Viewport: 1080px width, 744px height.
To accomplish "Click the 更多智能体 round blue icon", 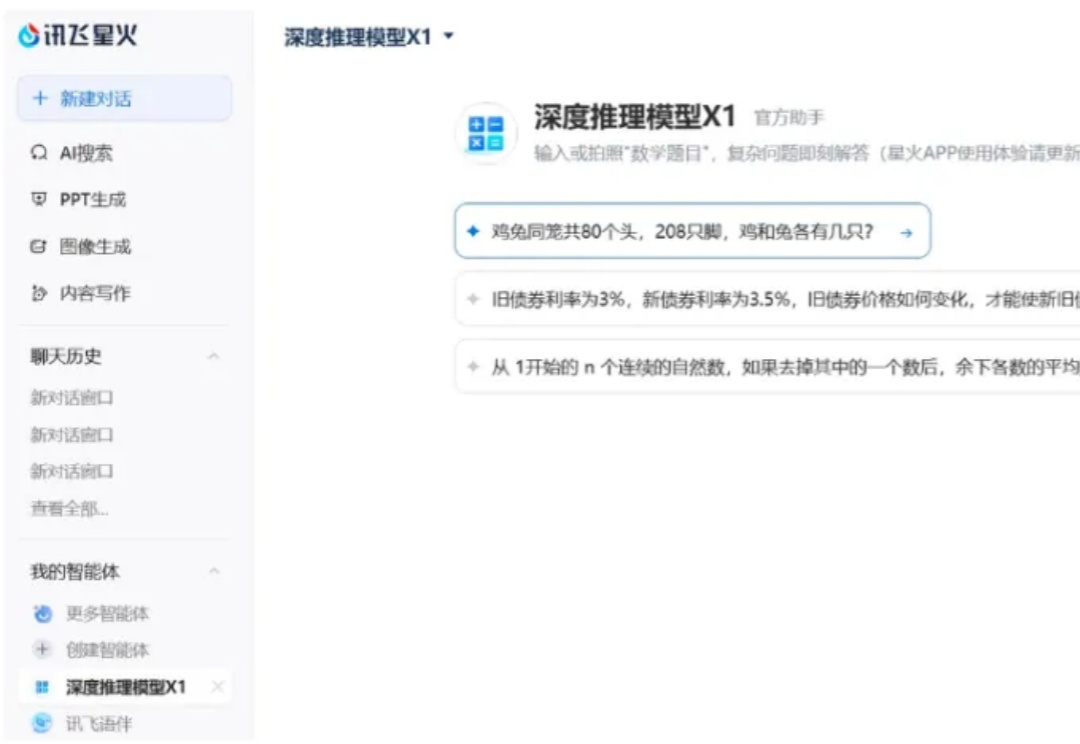I will pyautogui.click(x=43, y=613).
